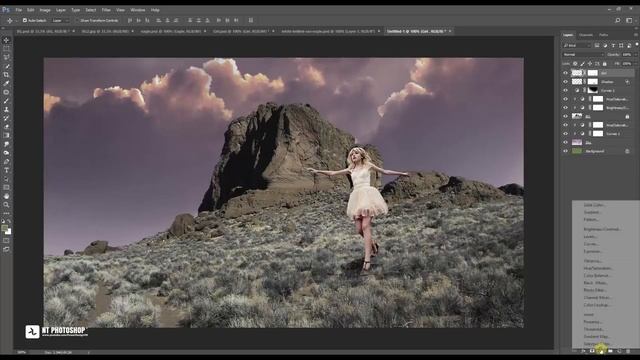
Task: Open the File menu
Action: coord(18,10)
